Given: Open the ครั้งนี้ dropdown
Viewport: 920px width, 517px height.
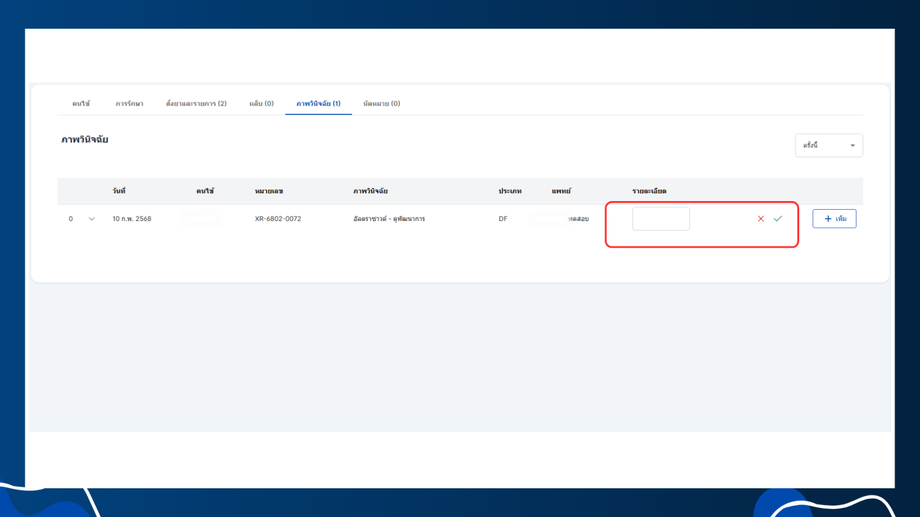Looking at the screenshot, I should tap(828, 145).
